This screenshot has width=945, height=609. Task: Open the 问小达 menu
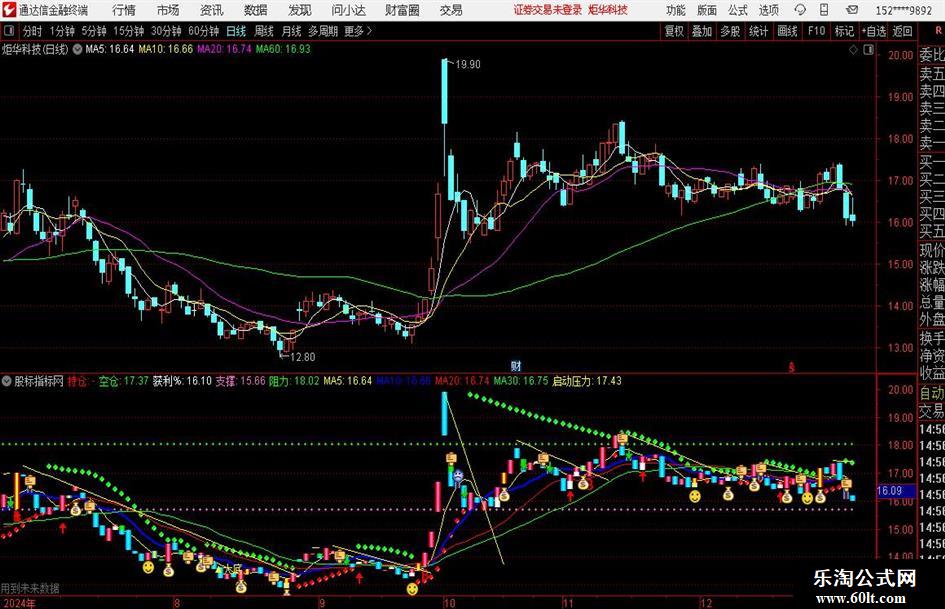pyautogui.click(x=348, y=10)
